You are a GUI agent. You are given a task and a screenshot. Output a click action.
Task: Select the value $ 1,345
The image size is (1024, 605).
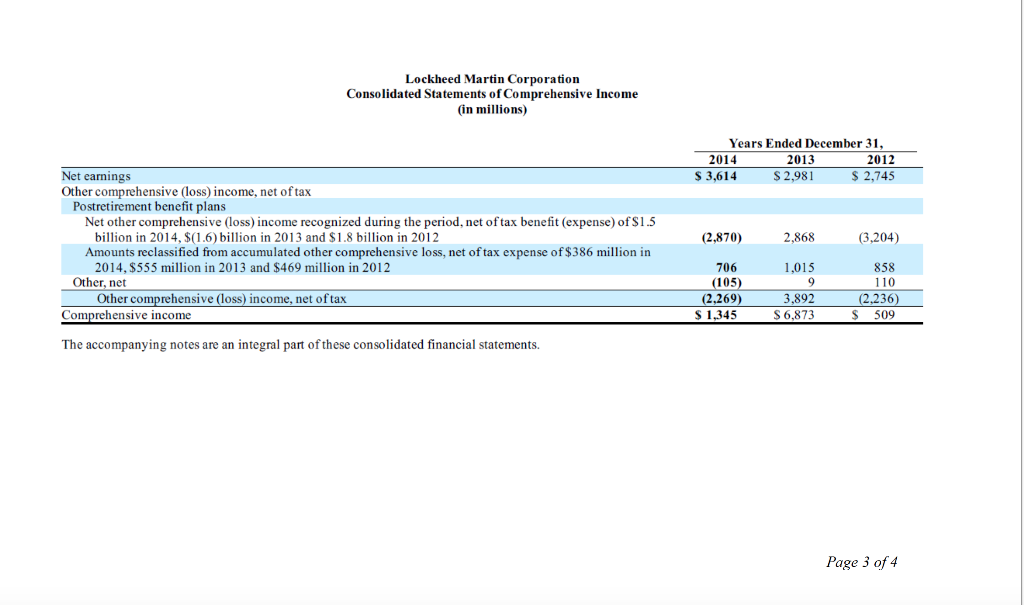717,314
